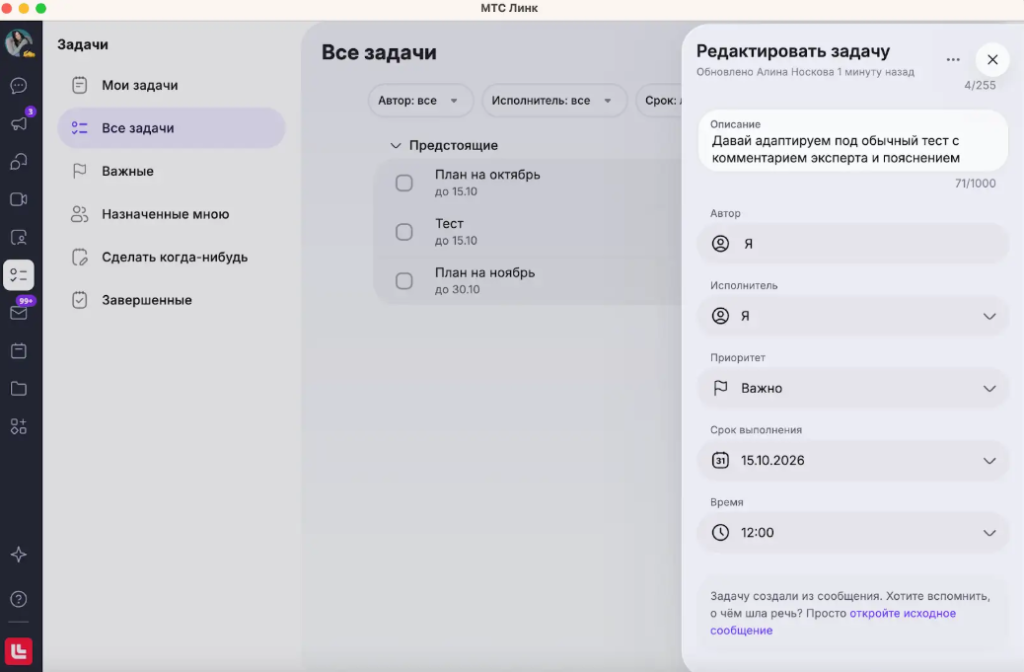Click the Автор field showing 'Я'
Image resolution: width=1024 pixels, height=672 pixels.
point(852,244)
